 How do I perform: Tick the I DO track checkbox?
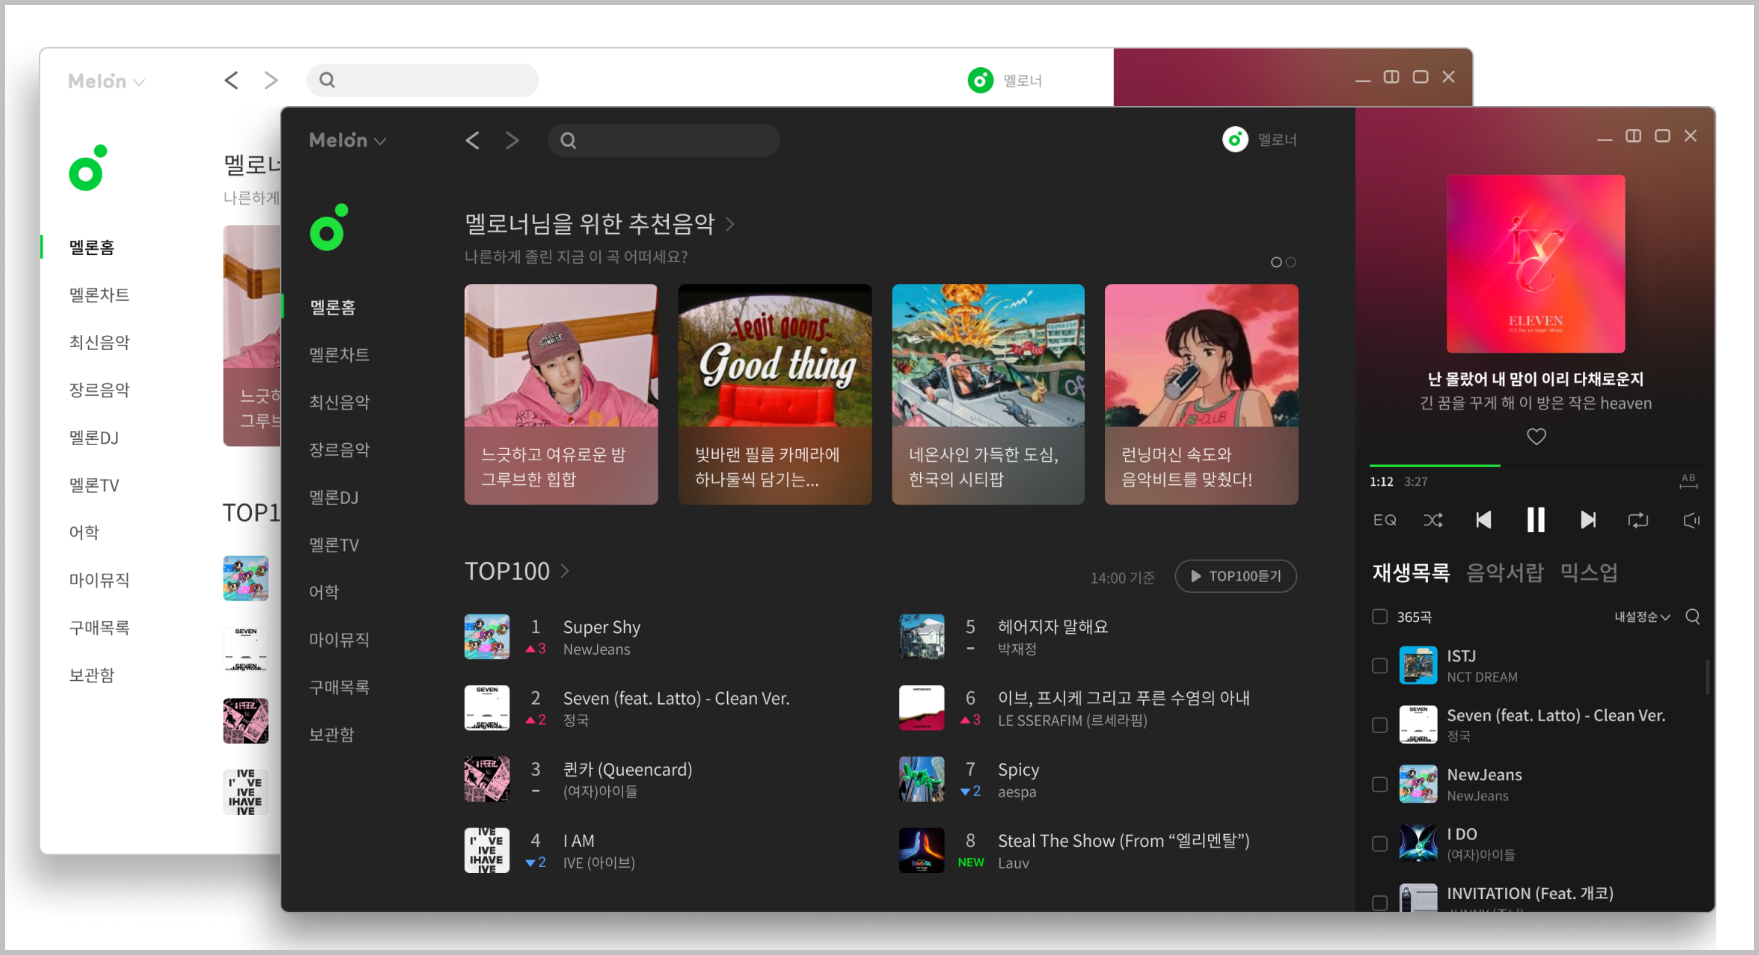tap(1380, 844)
